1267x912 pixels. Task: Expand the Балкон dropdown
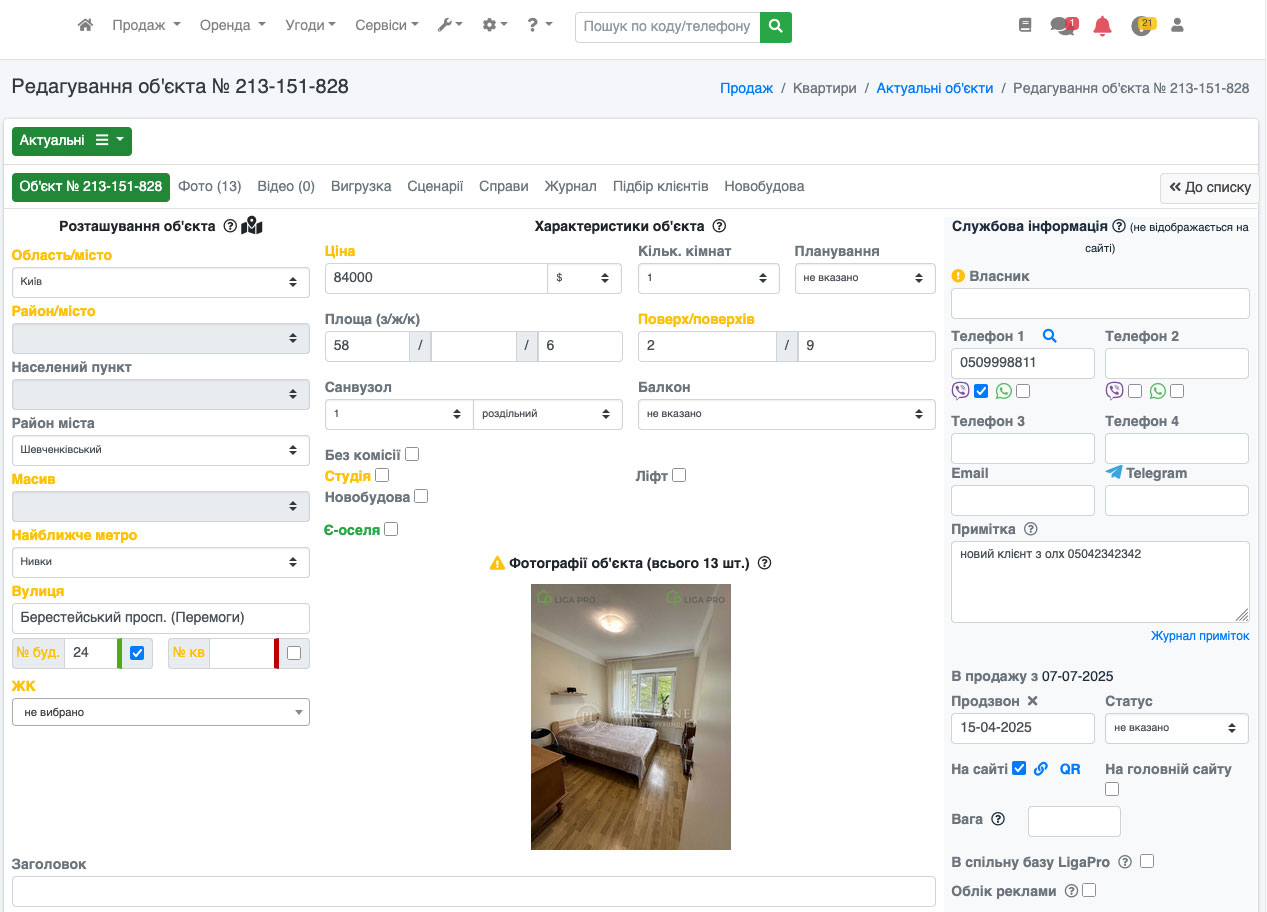pyautogui.click(x=786, y=414)
